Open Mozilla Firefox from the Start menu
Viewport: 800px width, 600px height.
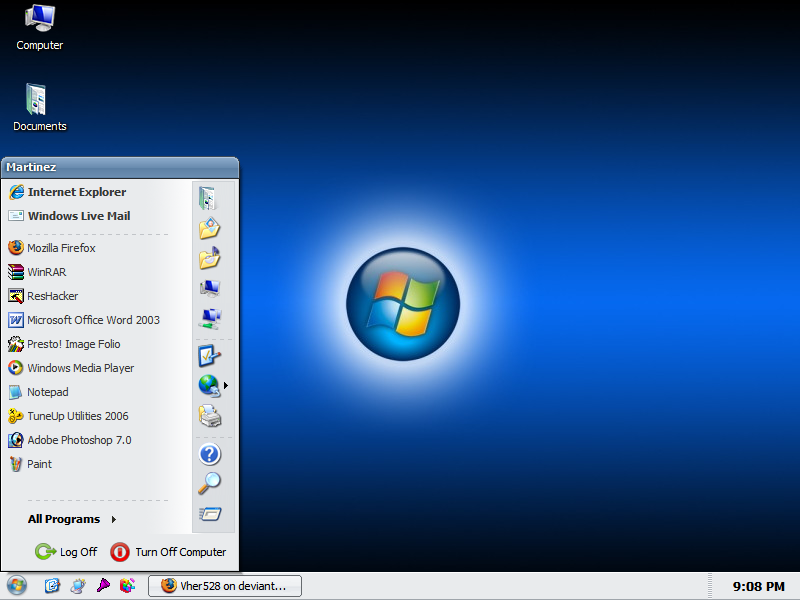52,248
